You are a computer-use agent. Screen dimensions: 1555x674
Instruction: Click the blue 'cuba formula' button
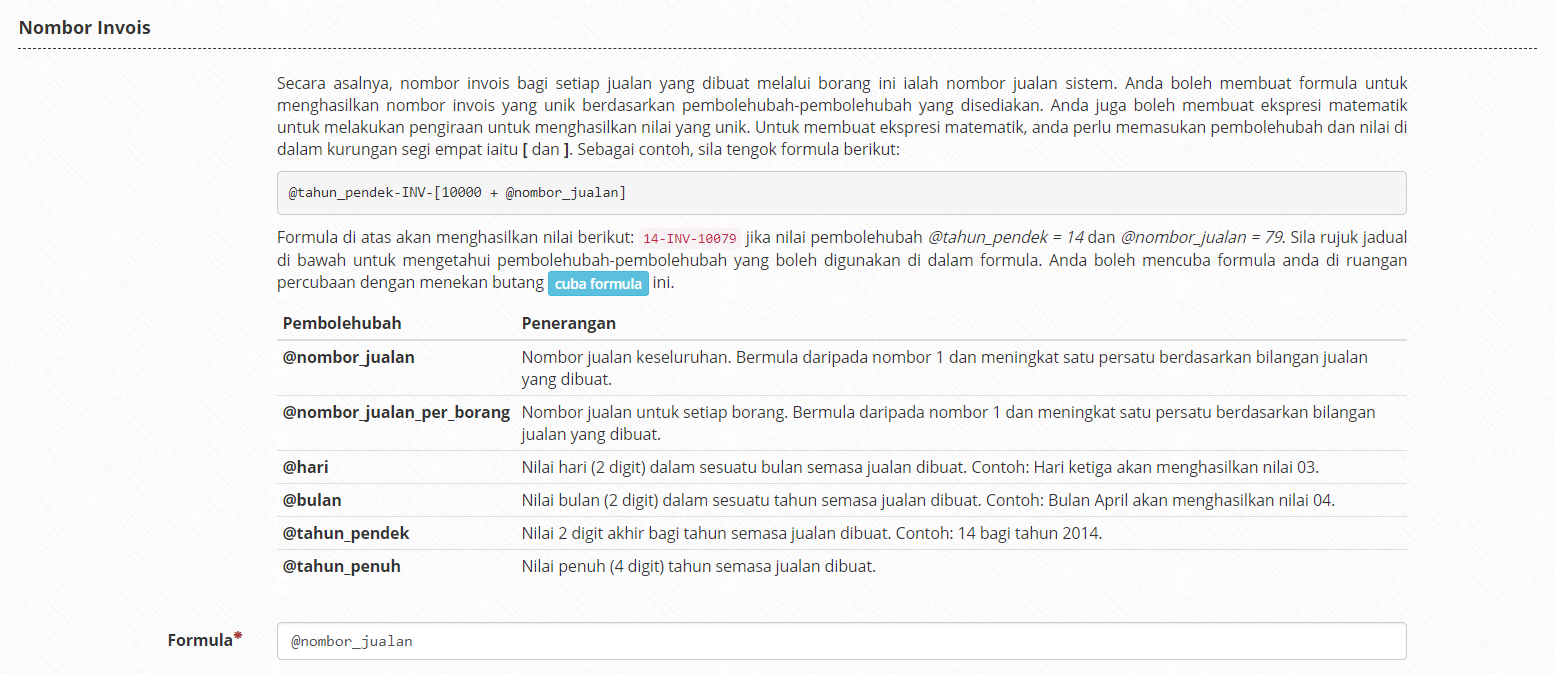[597, 283]
